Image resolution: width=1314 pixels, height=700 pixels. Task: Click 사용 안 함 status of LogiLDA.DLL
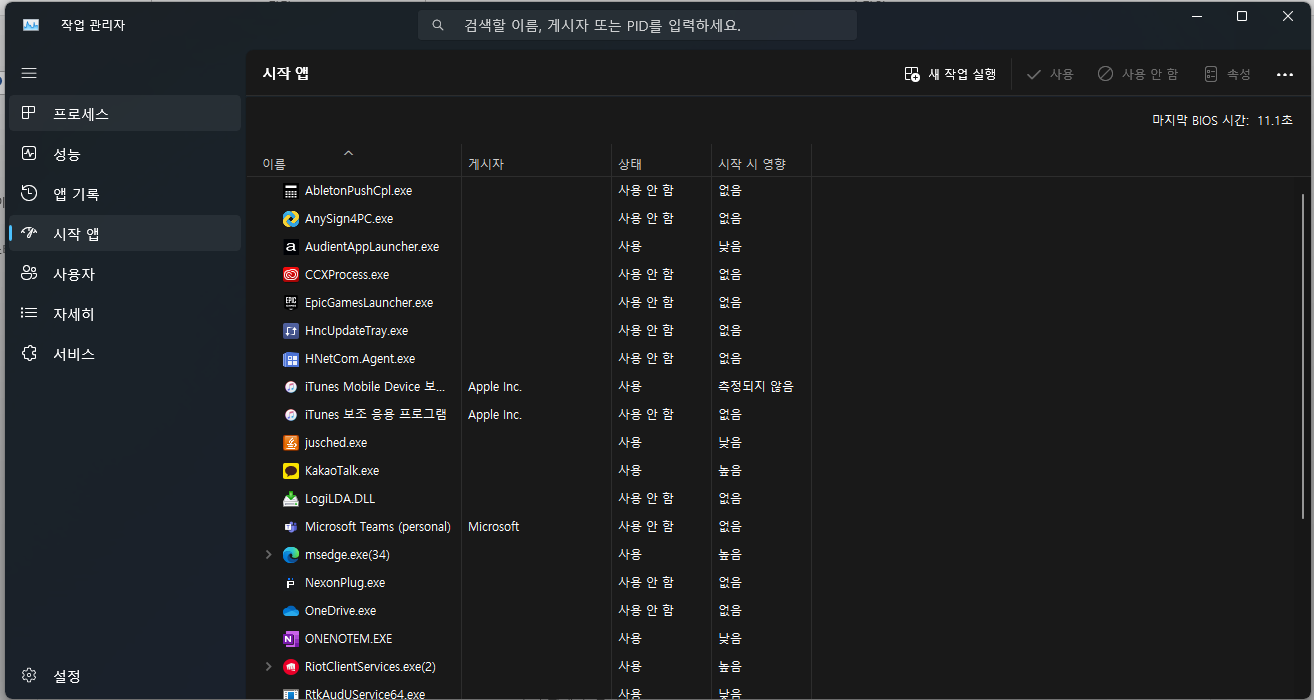tap(646, 498)
